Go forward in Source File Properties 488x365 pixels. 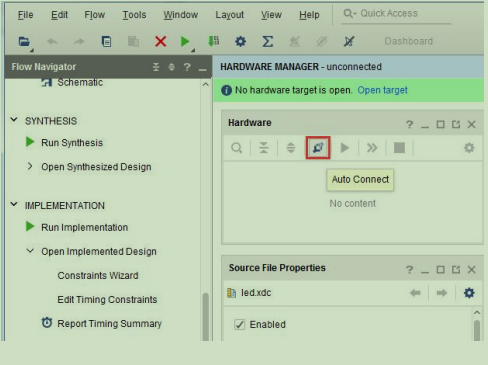[442, 293]
